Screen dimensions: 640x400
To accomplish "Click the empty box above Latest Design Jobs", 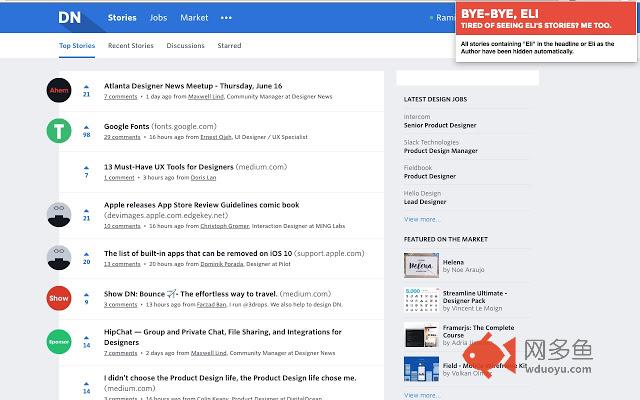I will pyautogui.click(x=467, y=78).
